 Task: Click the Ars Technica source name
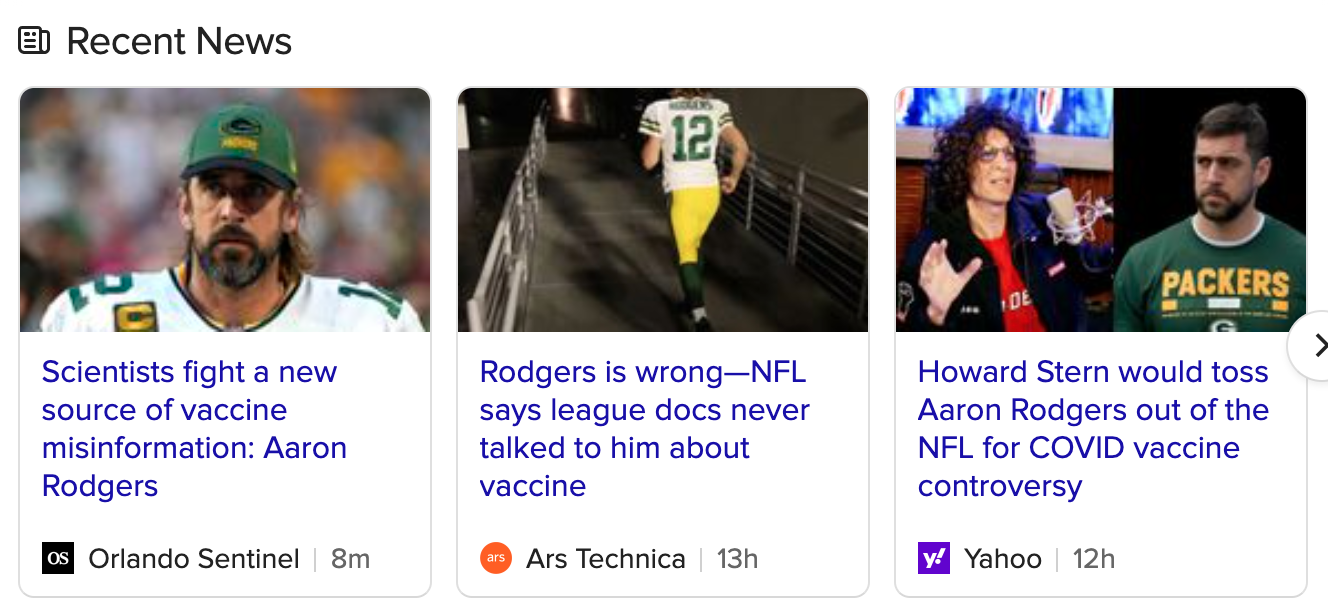[x=606, y=558]
